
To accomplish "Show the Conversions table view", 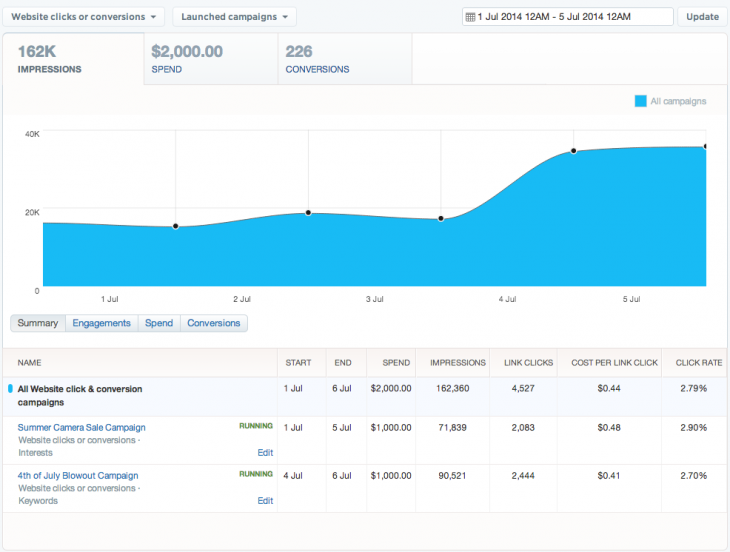I will (214, 323).
